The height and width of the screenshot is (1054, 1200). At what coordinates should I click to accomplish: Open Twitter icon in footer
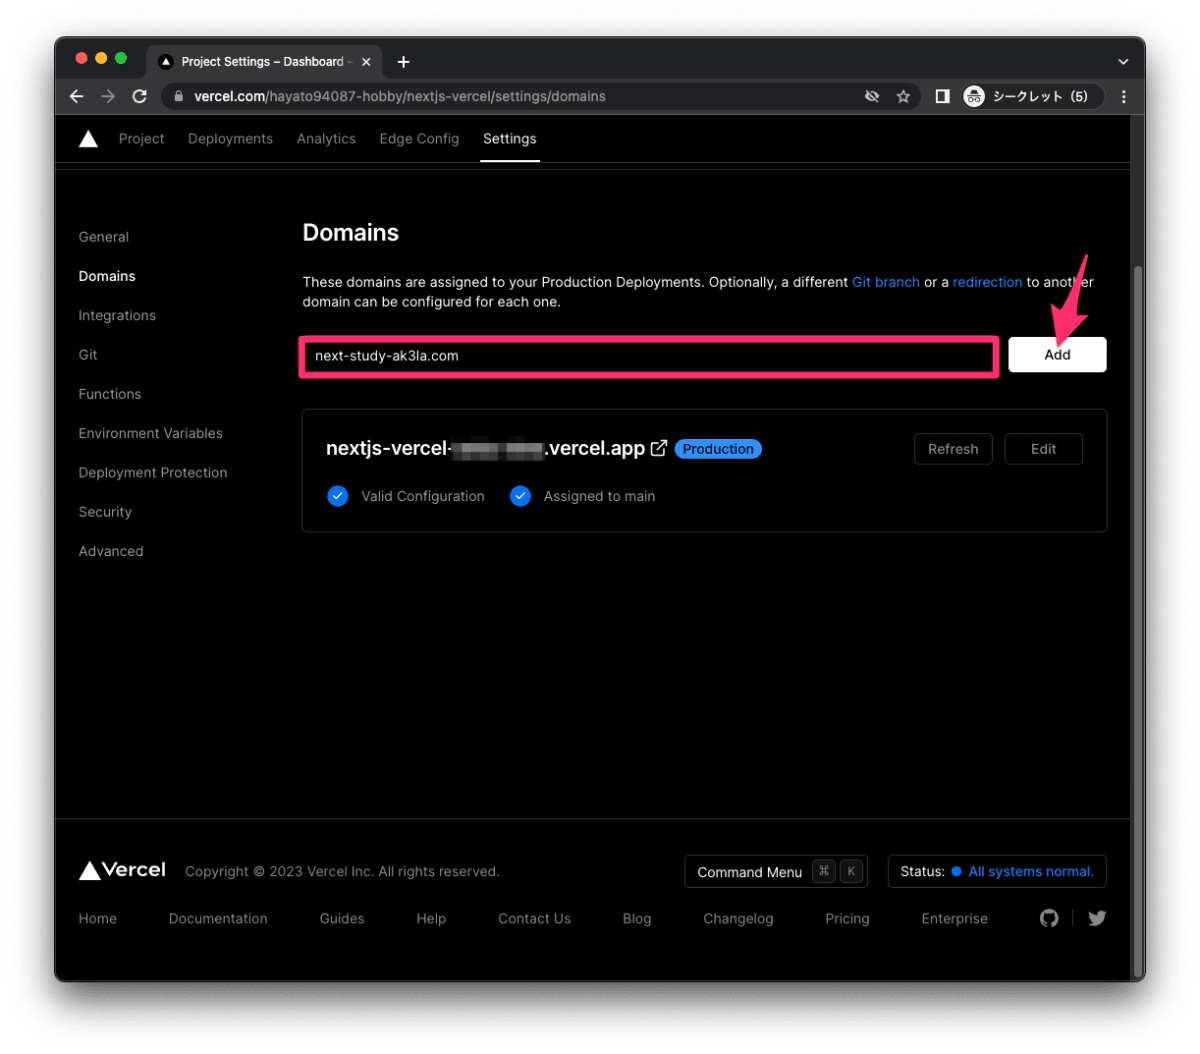click(x=1097, y=918)
